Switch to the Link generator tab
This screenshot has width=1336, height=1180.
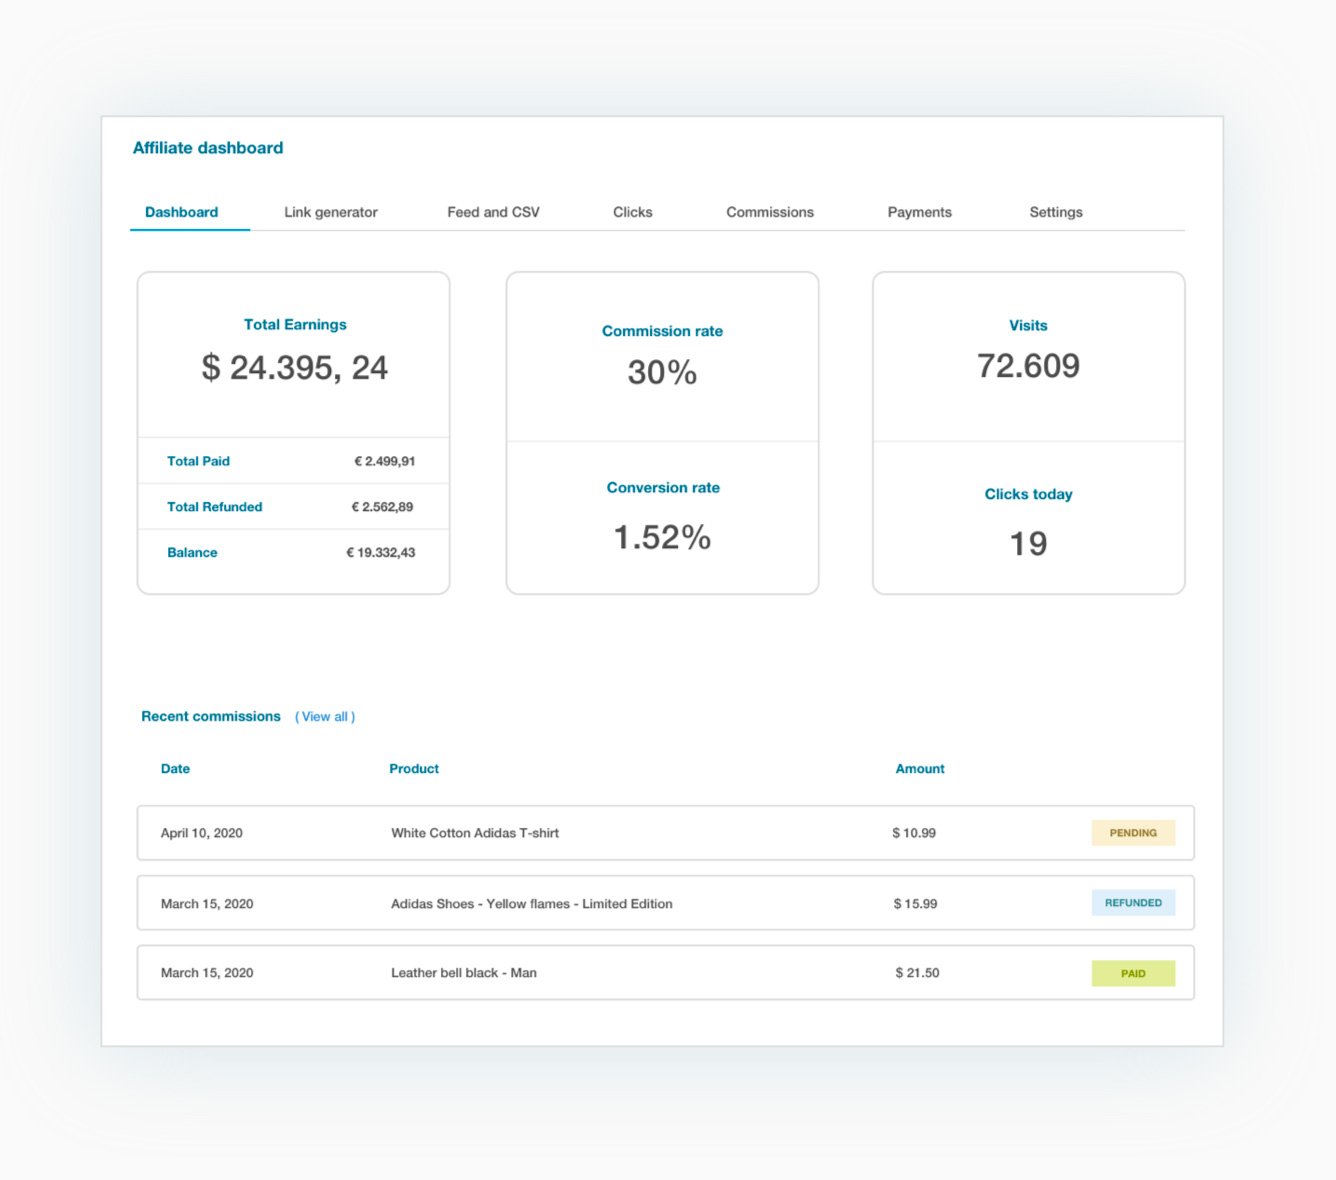(x=330, y=212)
